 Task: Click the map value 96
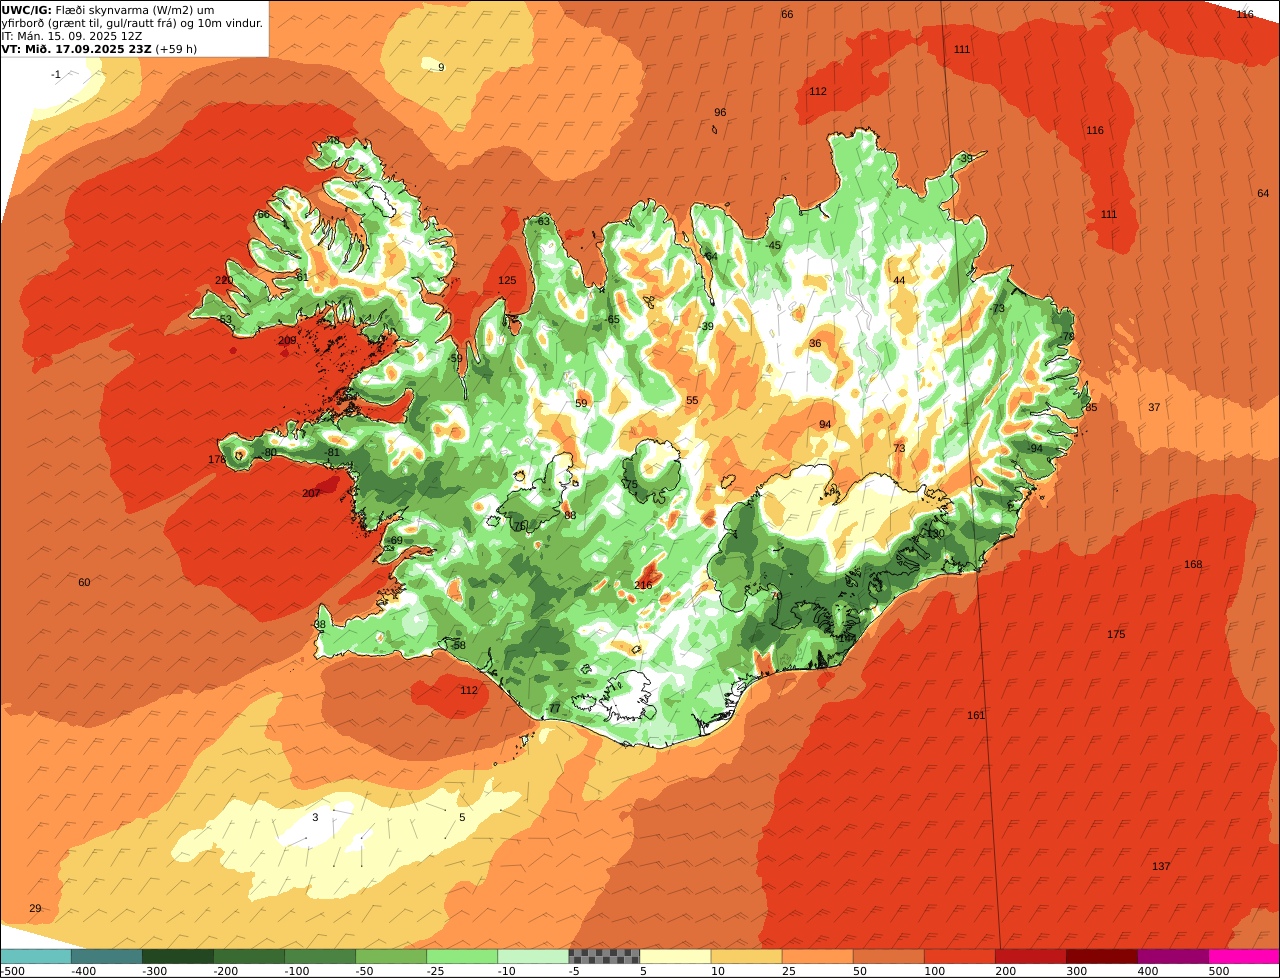720,112
